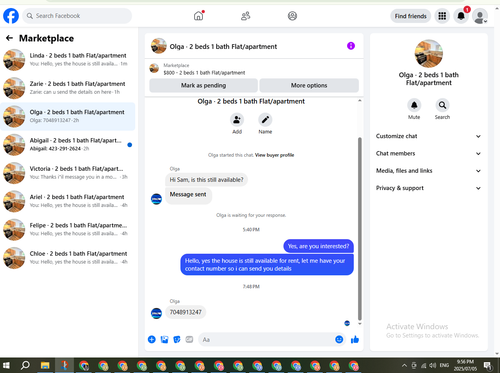Click Search icon in the info panel
Viewport: 500px width, 373px height.
442,105
